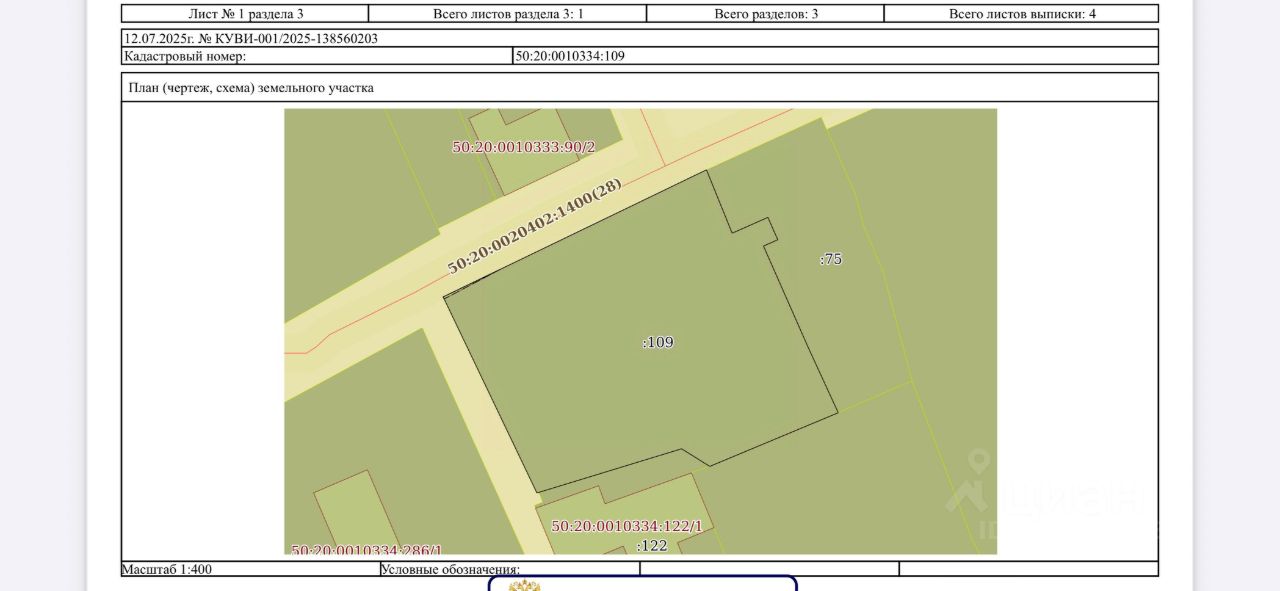Screen dimensions: 1280x591
Task: Click parcel label :109 on the map
Action: coord(658,342)
